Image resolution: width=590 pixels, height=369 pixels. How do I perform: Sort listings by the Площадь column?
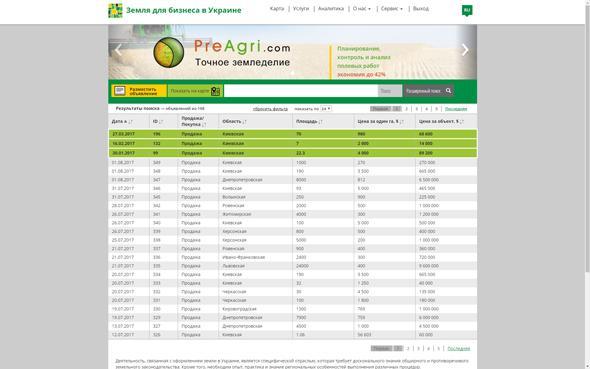[309, 121]
